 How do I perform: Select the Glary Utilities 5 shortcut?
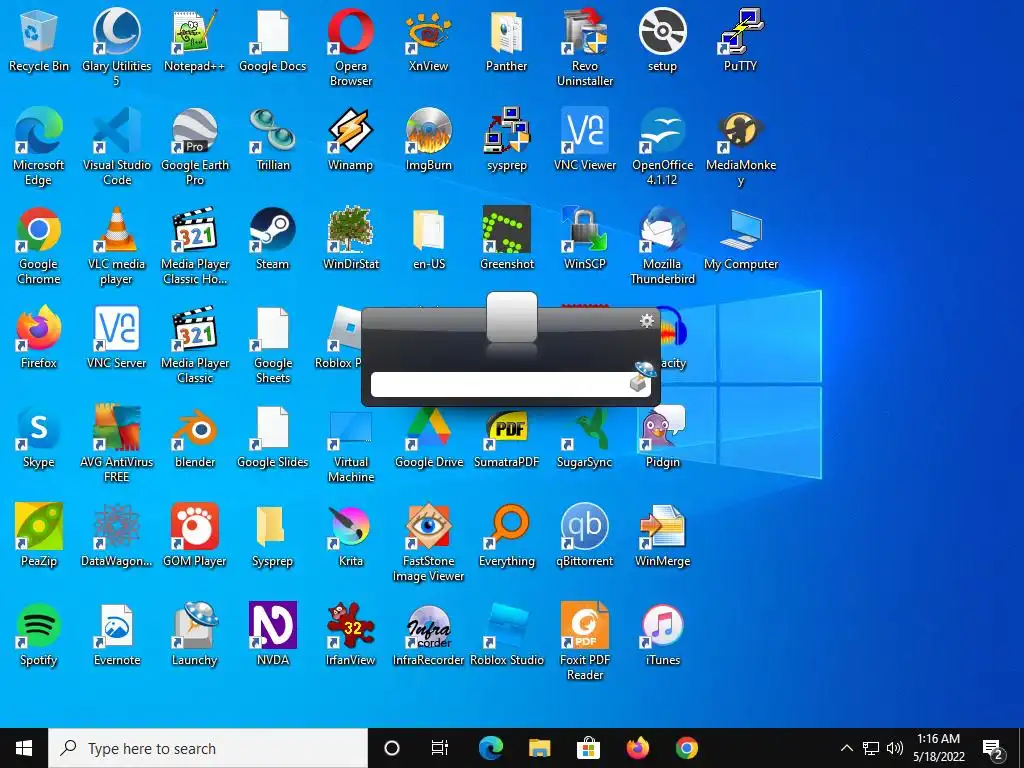pyautogui.click(x=116, y=47)
